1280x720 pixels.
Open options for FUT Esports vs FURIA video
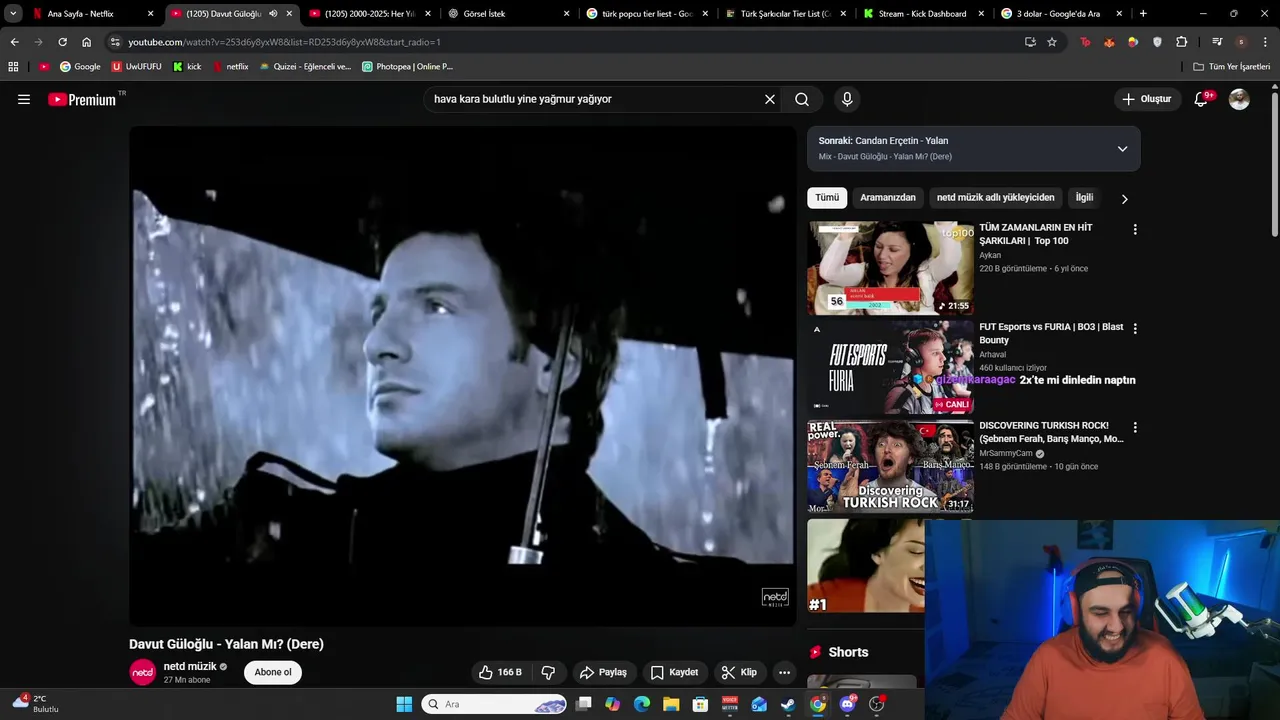point(1134,328)
